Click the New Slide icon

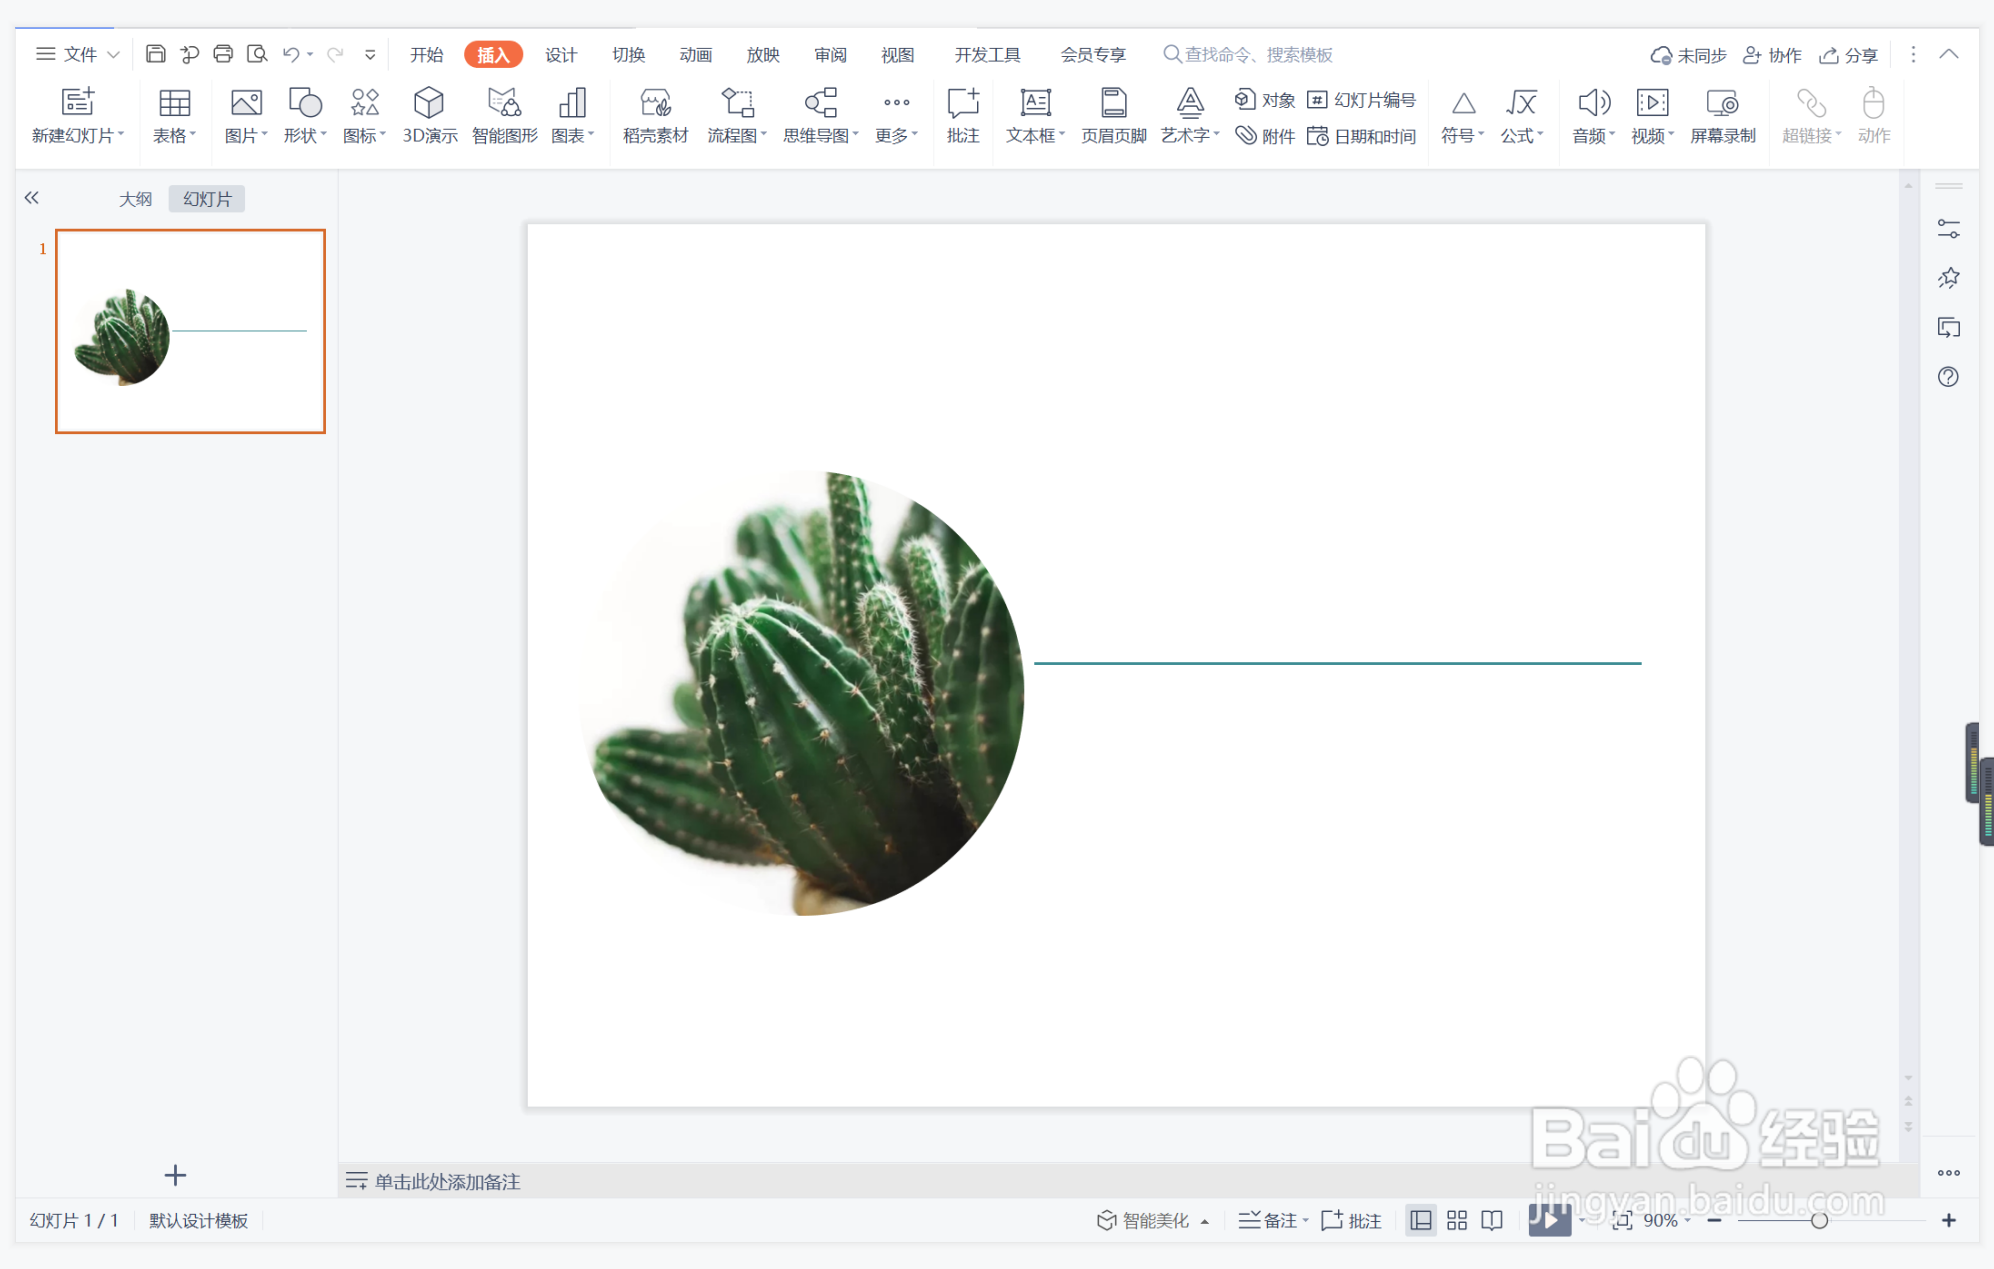pyautogui.click(x=77, y=102)
